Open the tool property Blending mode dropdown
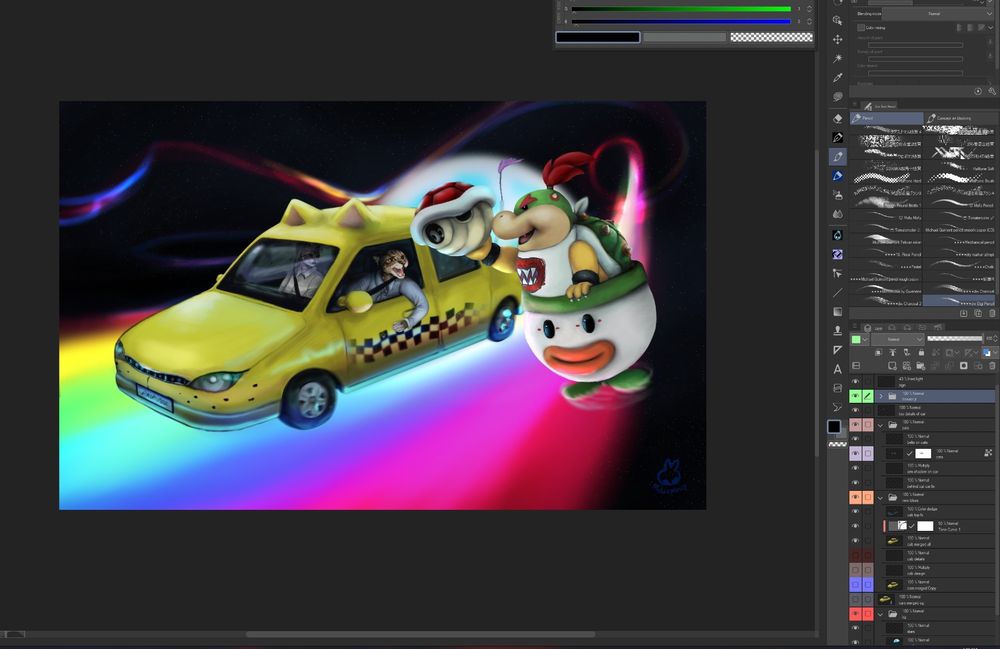1000x649 pixels. click(x=939, y=13)
